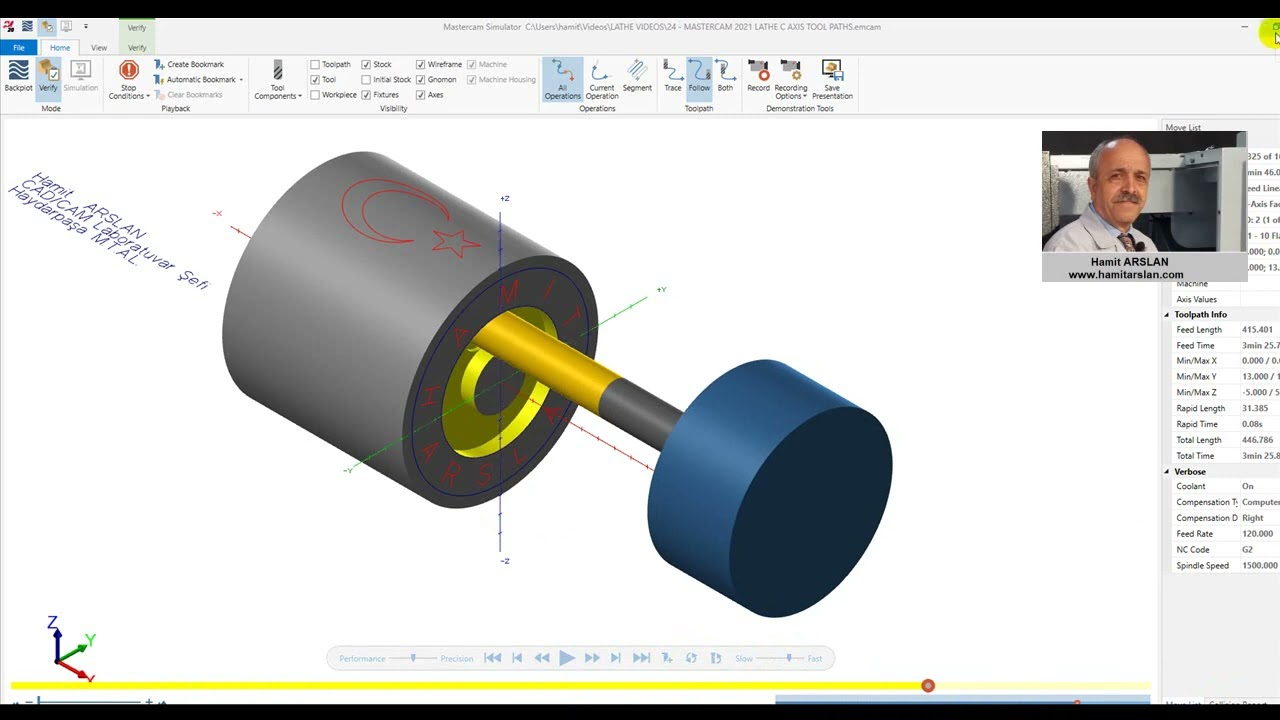Click Mastercam application logo icon
Viewport: 1280px width, 720px height.
(x=9, y=27)
